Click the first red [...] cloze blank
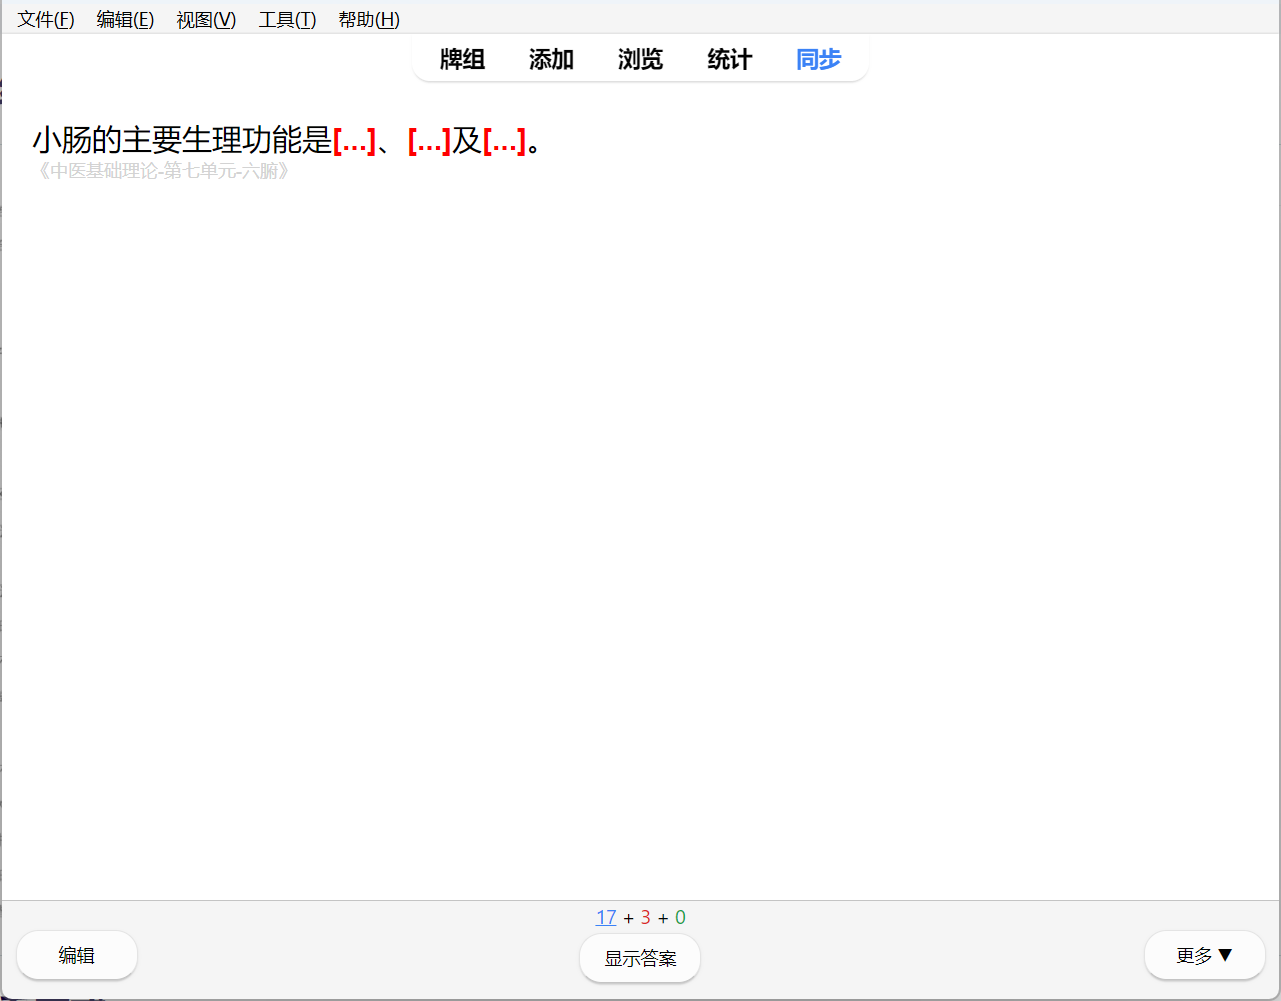1281x1001 pixels. tap(354, 141)
